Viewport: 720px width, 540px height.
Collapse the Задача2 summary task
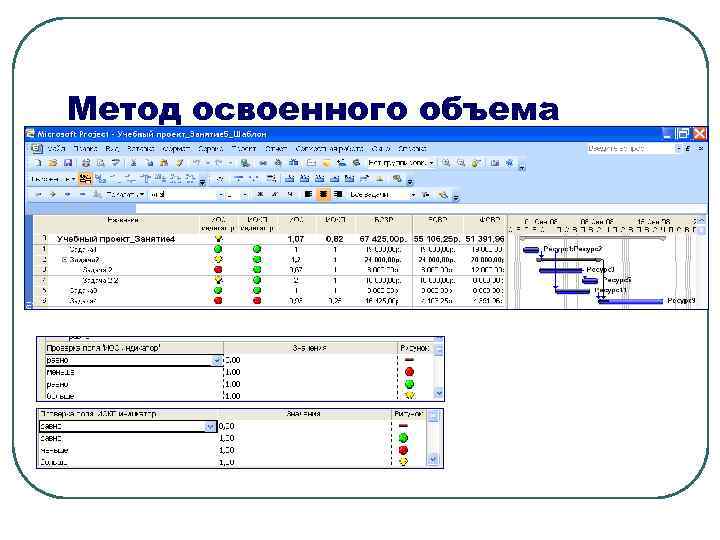point(64,260)
